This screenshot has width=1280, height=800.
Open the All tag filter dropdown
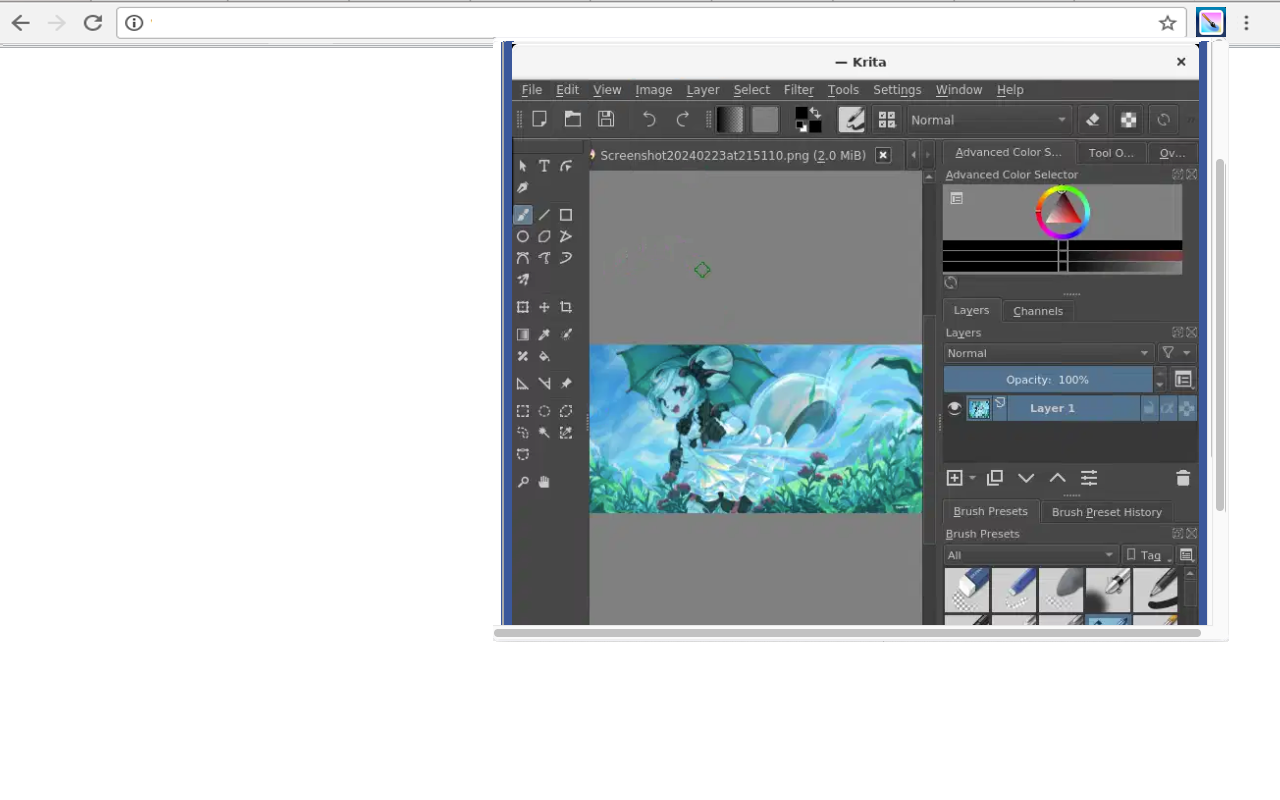tap(1030, 555)
